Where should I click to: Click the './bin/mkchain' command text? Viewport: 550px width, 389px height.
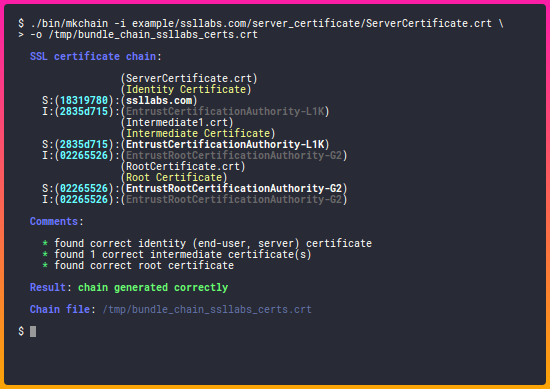click(69, 24)
